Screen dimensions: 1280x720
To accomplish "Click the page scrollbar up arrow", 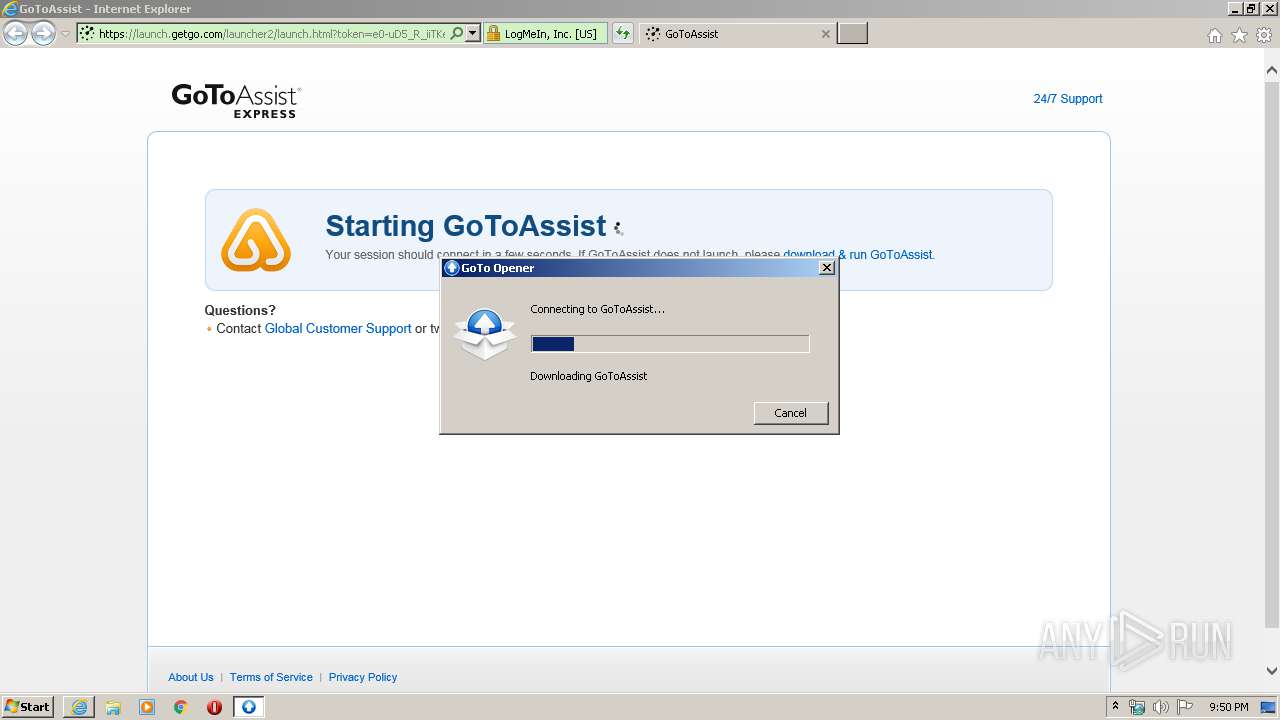I will (1271, 70).
